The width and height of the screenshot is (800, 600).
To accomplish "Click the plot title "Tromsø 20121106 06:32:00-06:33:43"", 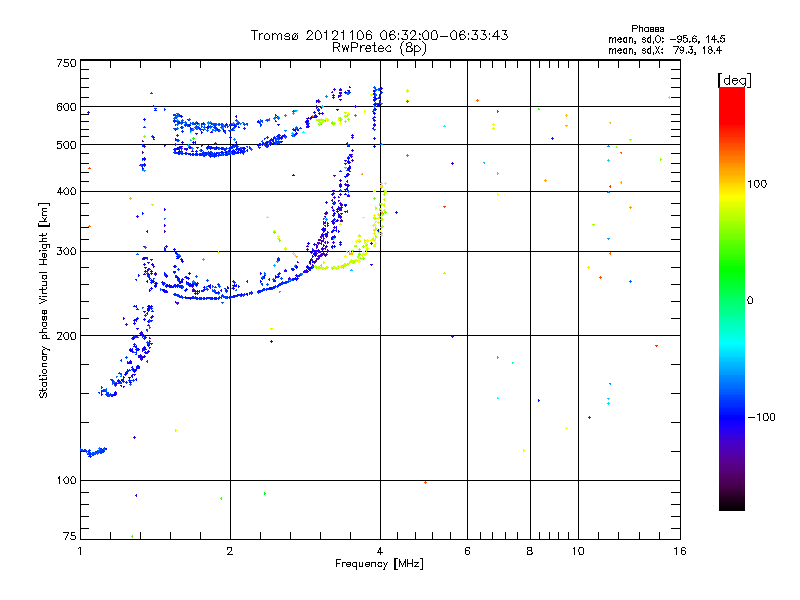I will click(379, 35).
